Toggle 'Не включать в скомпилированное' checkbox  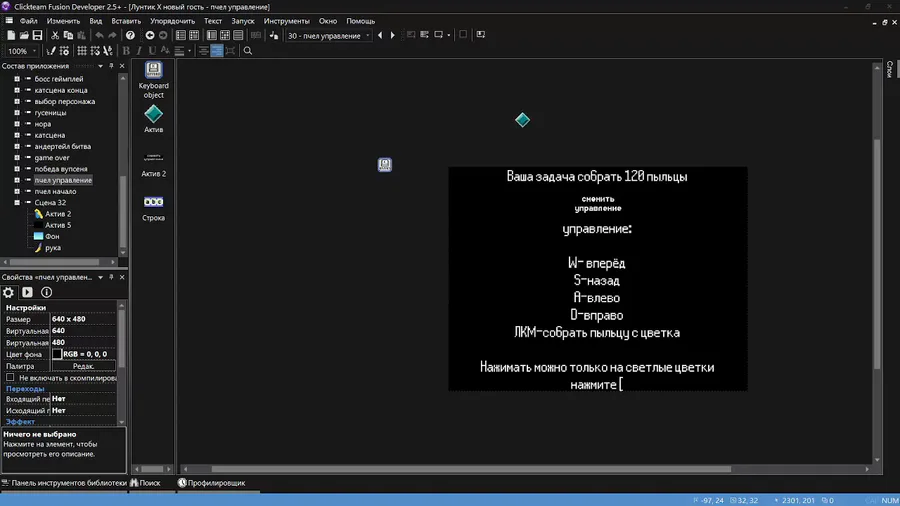click(x=10, y=377)
